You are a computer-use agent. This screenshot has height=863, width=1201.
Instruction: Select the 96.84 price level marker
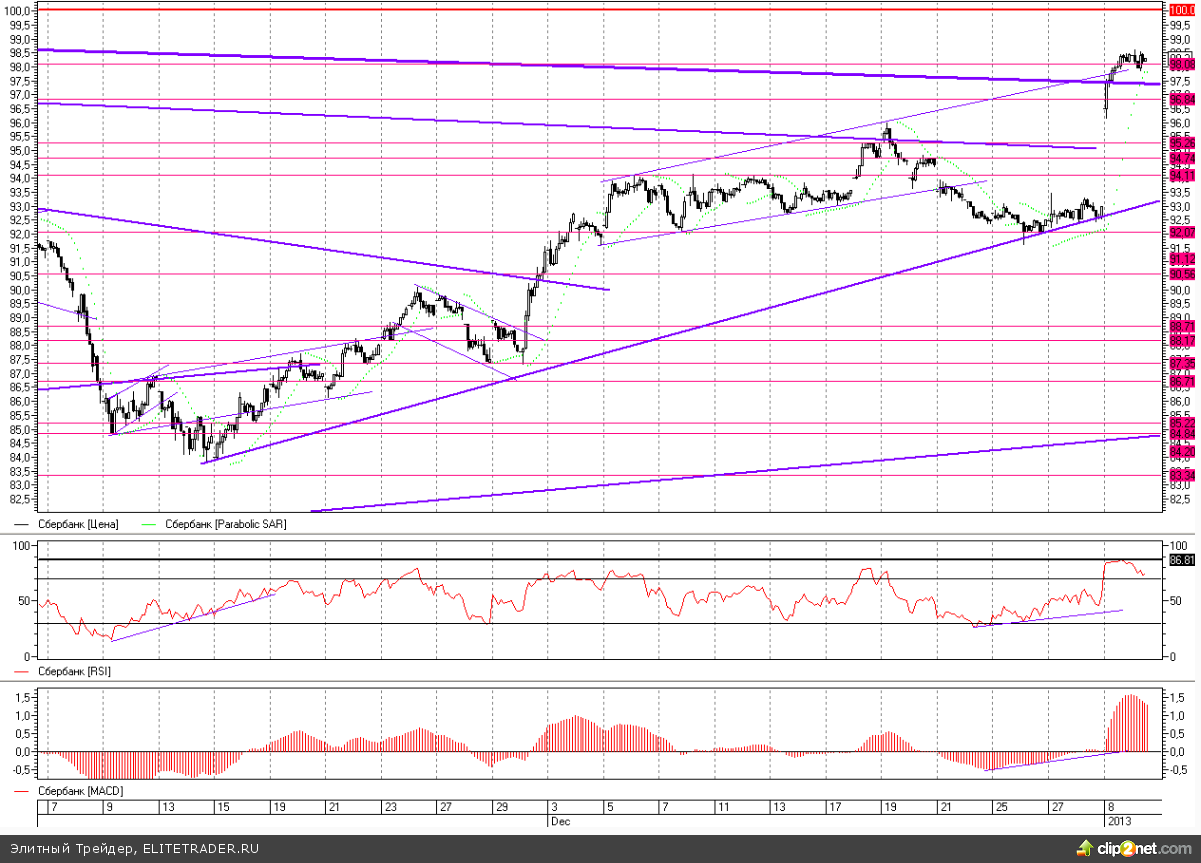[x=1182, y=99]
